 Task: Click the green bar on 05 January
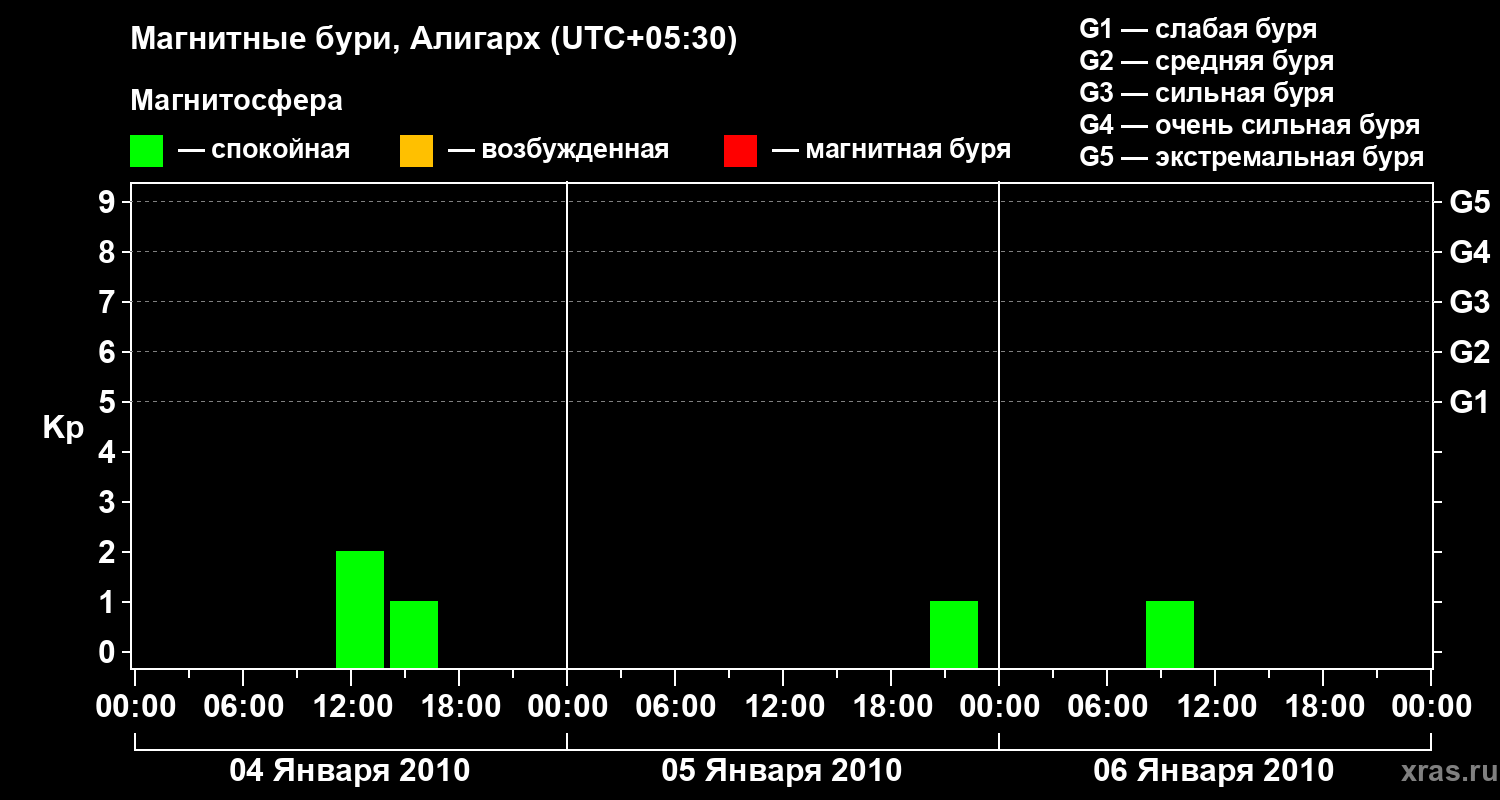click(954, 634)
